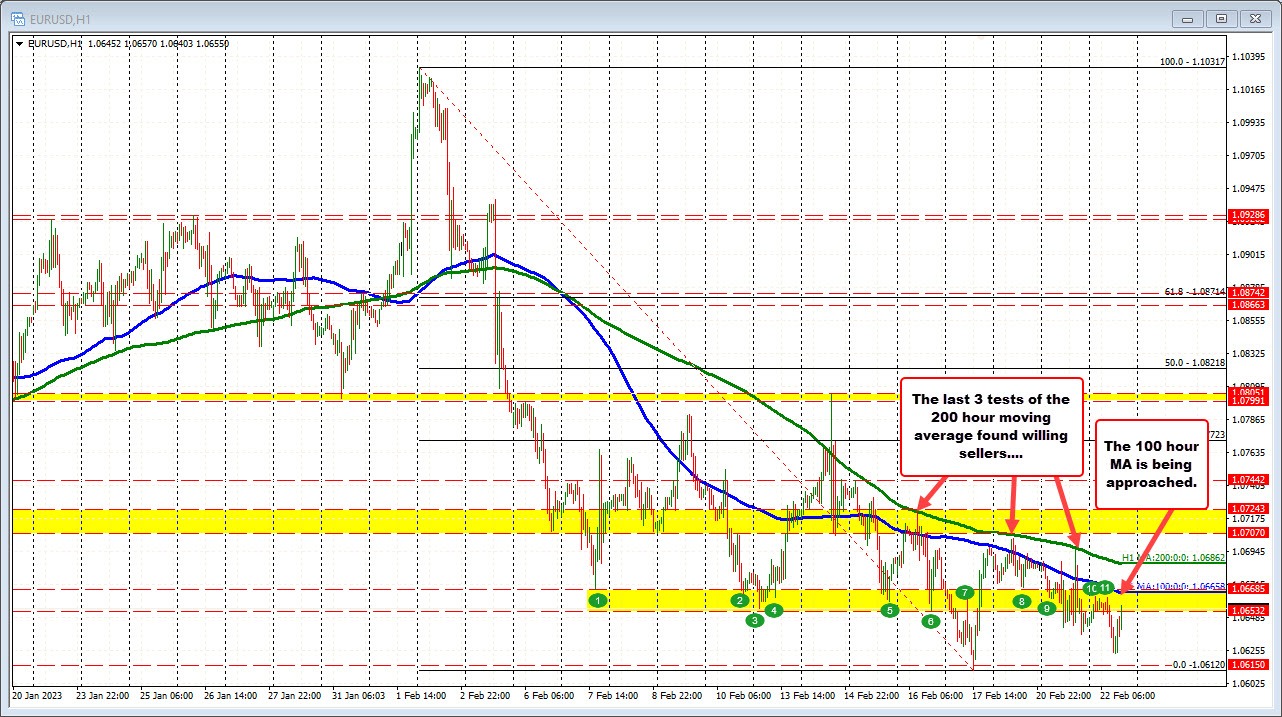Viewport: 1282px width, 717px height.
Task: Click the 100 hour MA annotation box
Action: click(x=1151, y=463)
